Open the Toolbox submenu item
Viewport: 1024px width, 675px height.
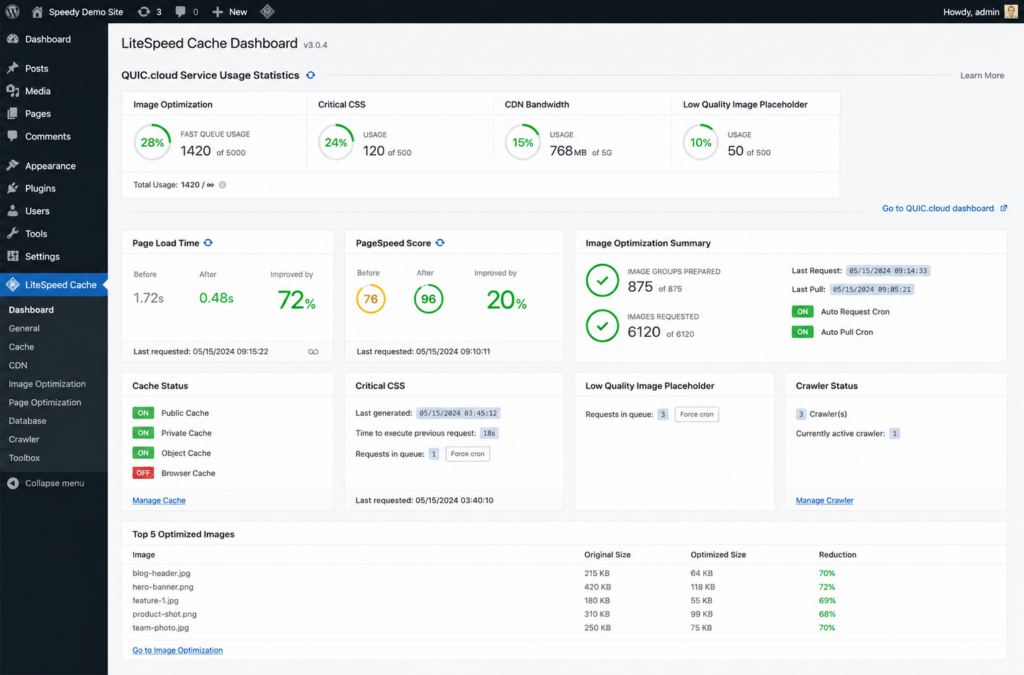click(24, 458)
